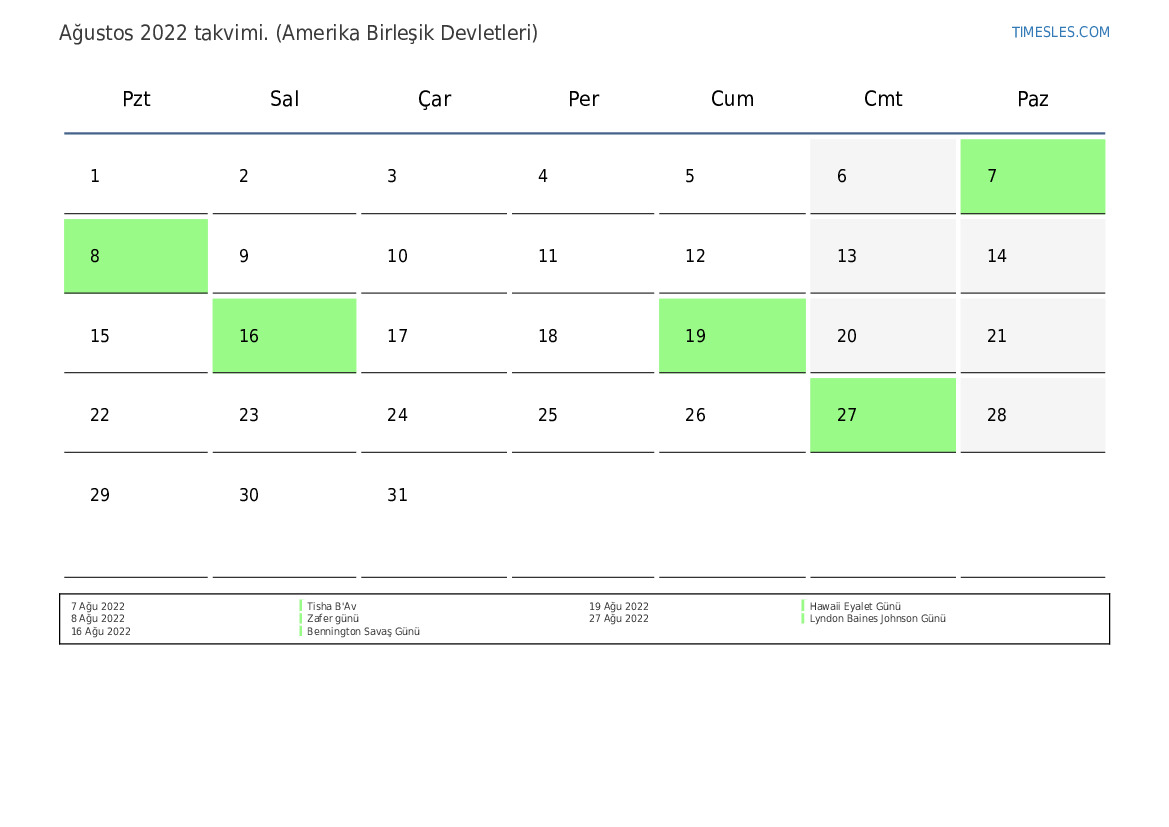Click the Paz weekday column header
The image size is (1169, 827).
click(x=1032, y=99)
